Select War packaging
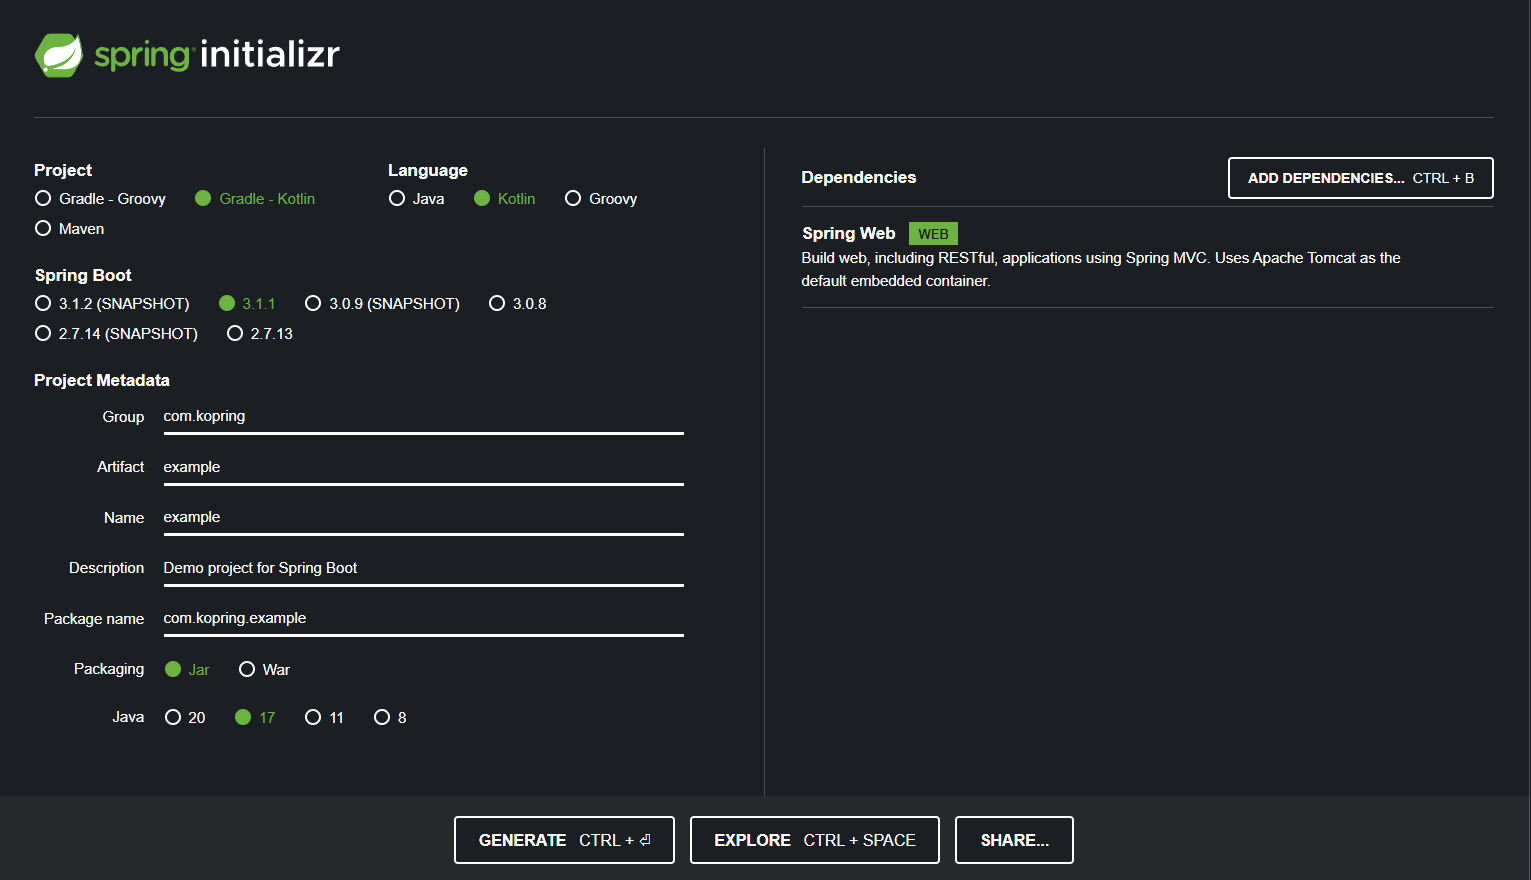Image resolution: width=1531 pixels, height=880 pixels. click(265, 670)
